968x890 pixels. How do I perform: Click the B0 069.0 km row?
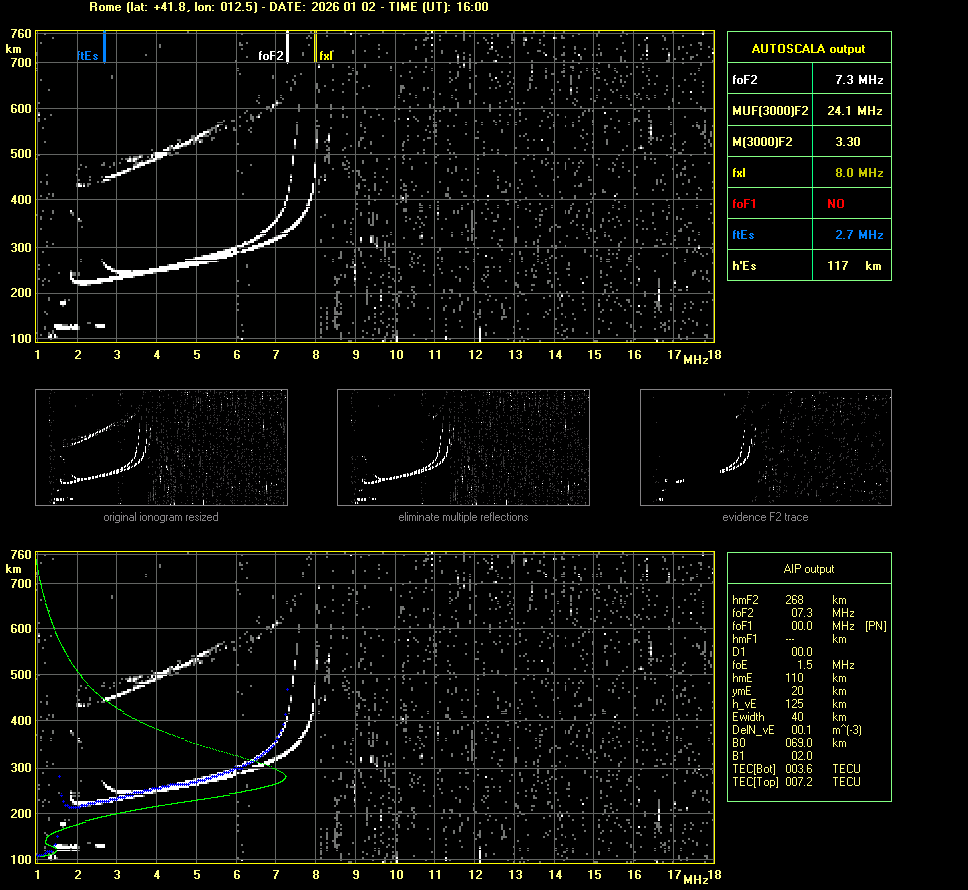pyautogui.click(x=790, y=743)
